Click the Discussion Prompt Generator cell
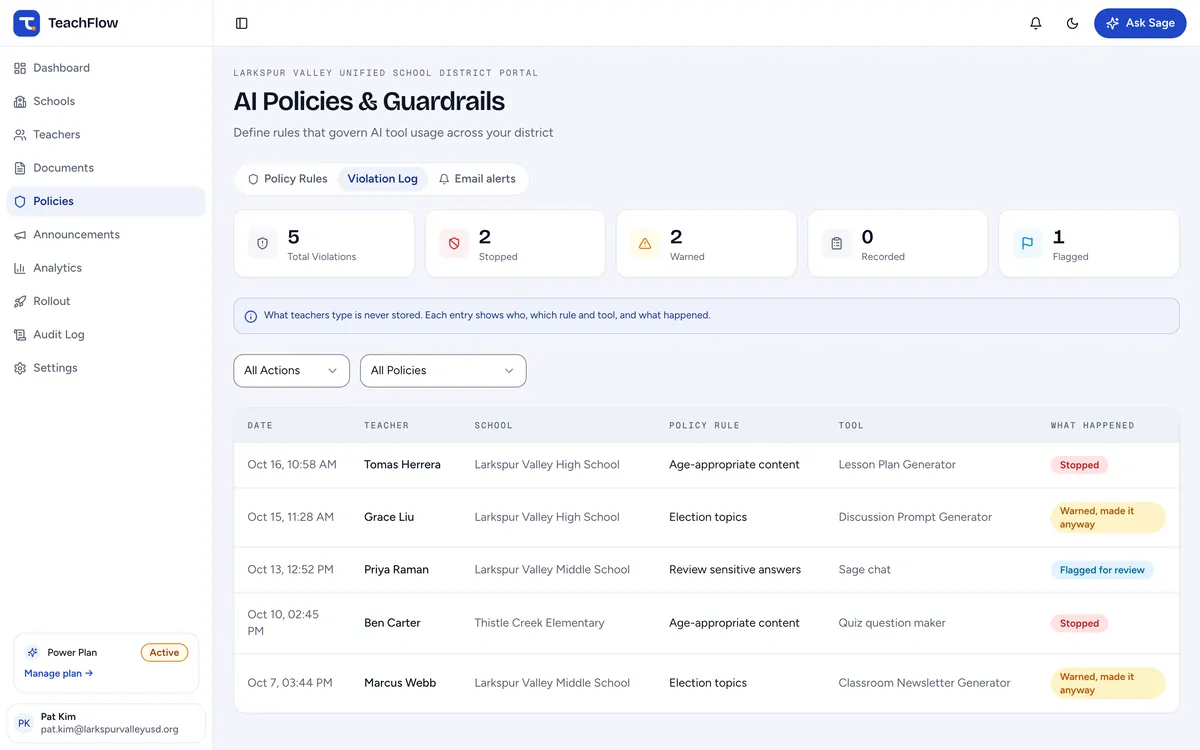This screenshot has height=750, width=1200. (915, 517)
